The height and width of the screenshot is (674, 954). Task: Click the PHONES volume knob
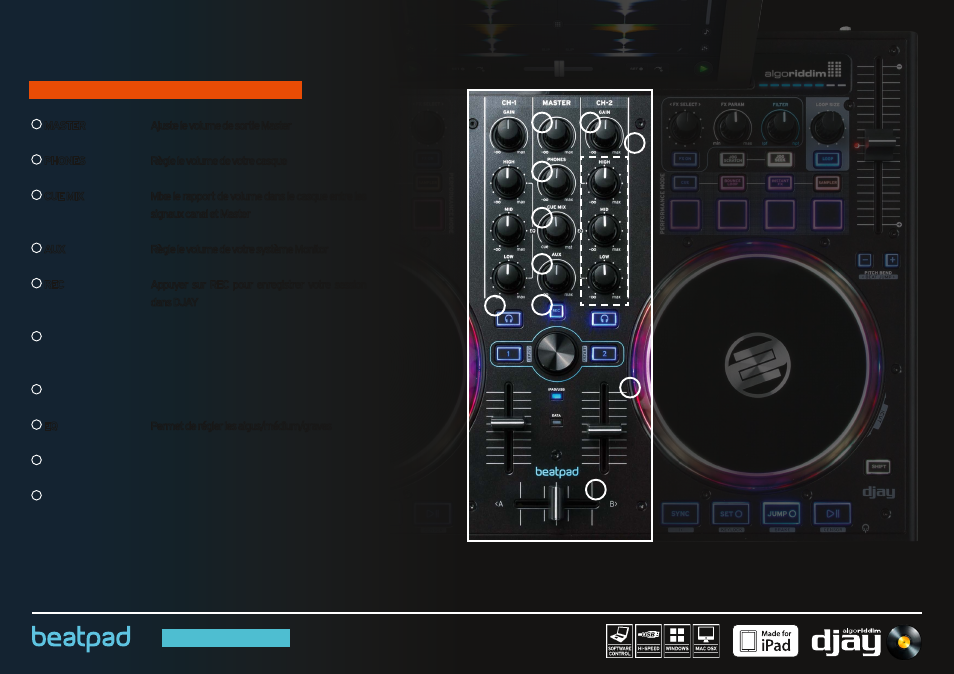pos(556,181)
